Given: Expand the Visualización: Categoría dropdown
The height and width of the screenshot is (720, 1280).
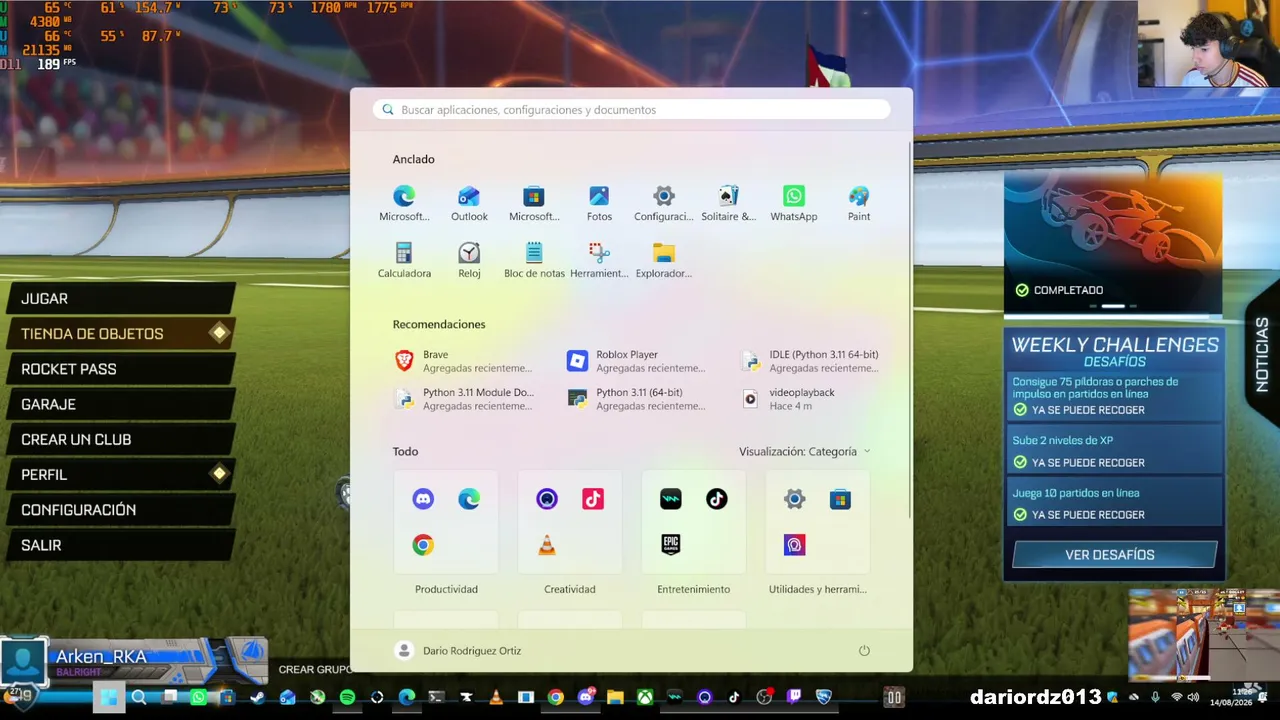Looking at the screenshot, I should [805, 452].
